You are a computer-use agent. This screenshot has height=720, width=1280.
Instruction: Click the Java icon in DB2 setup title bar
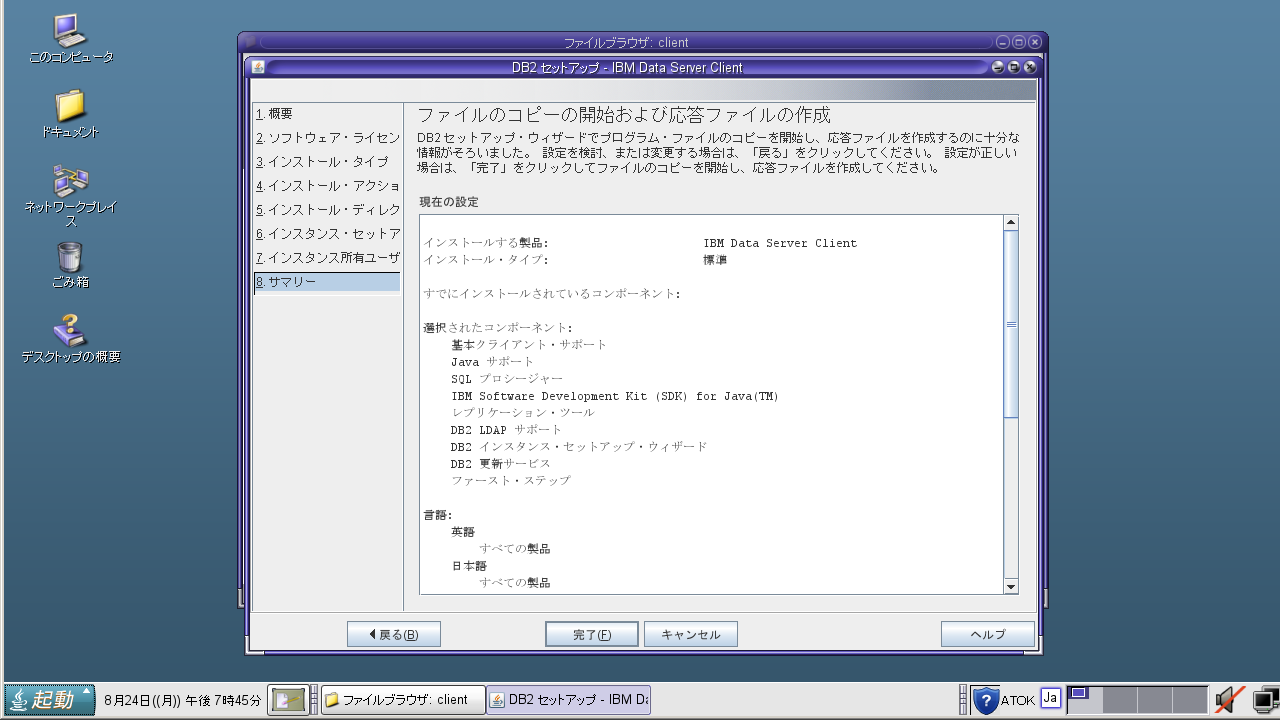pos(258,67)
